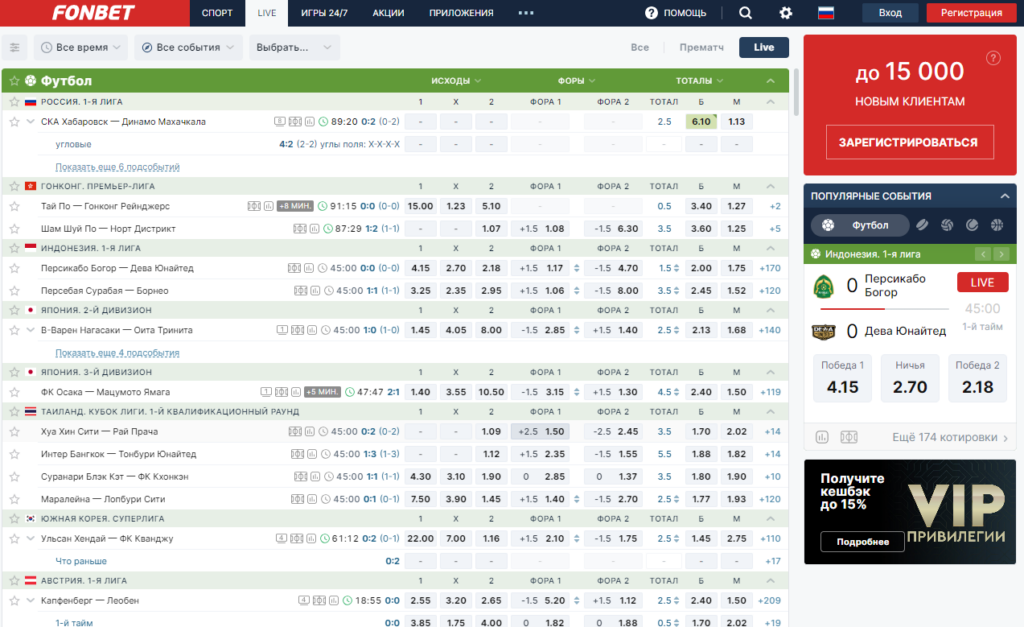Image resolution: width=1024 pixels, height=627 pixels.
Task: Change language via Russian flag icon
Action: coord(826,13)
